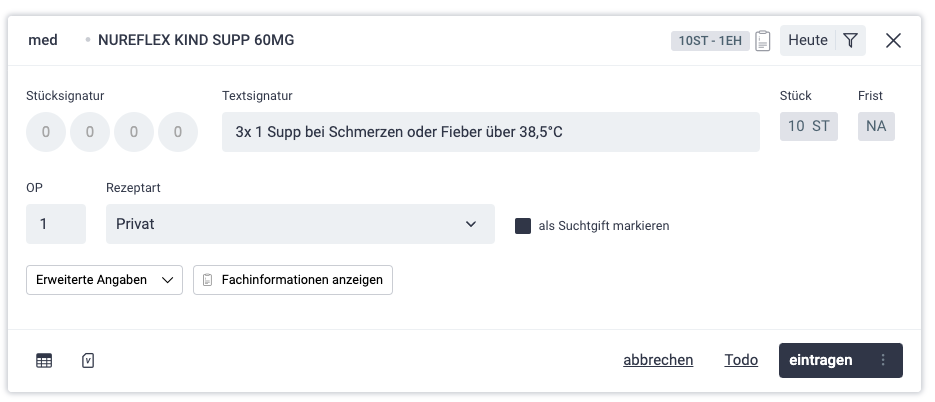935x402 pixels.
Task: Open the Rezeptart Privat dropdown
Action: tap(300, 224)
